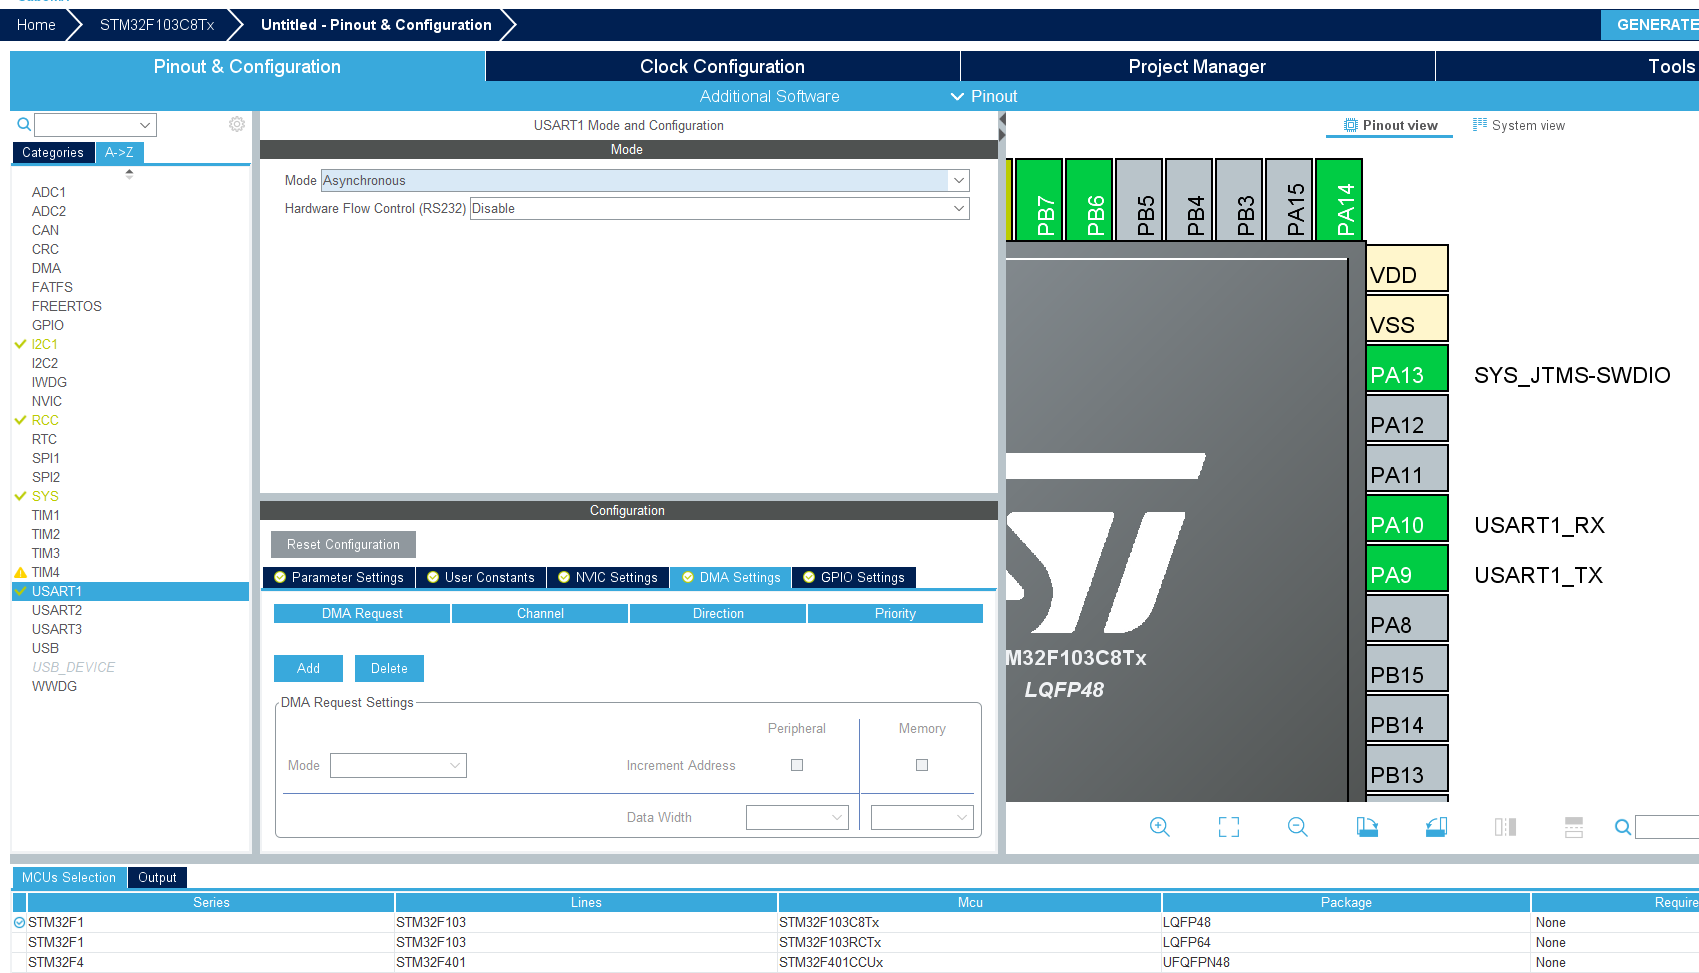Open Peripheral Data Width dropdown
Screen dimensions: 1699x973
point(797,817)
